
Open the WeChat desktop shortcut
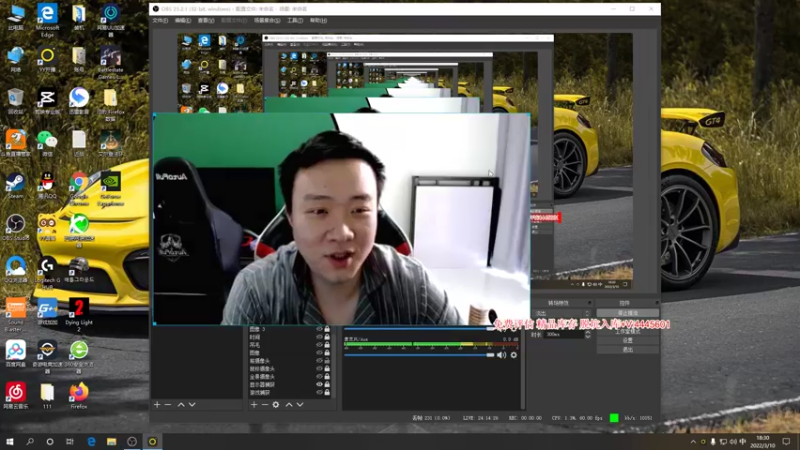tap(47, 143)
